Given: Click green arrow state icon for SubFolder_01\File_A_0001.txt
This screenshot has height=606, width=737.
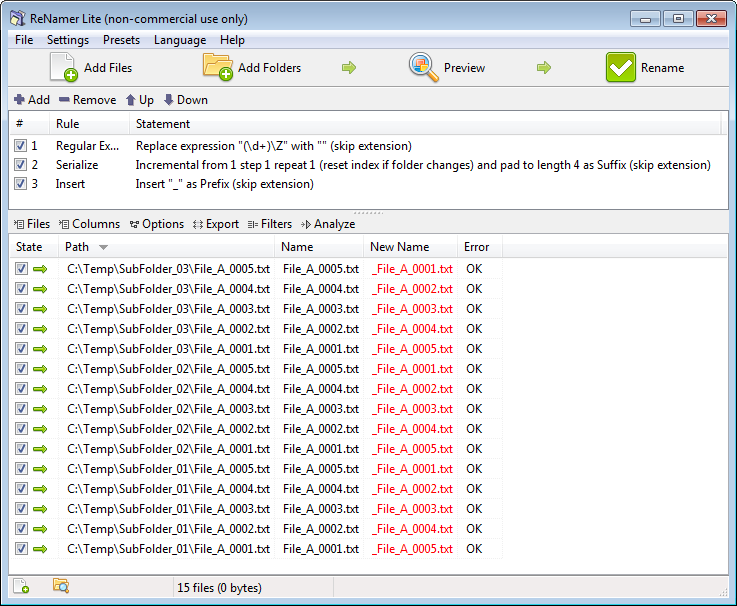Looking at the screenshot, I should (40, 549).
